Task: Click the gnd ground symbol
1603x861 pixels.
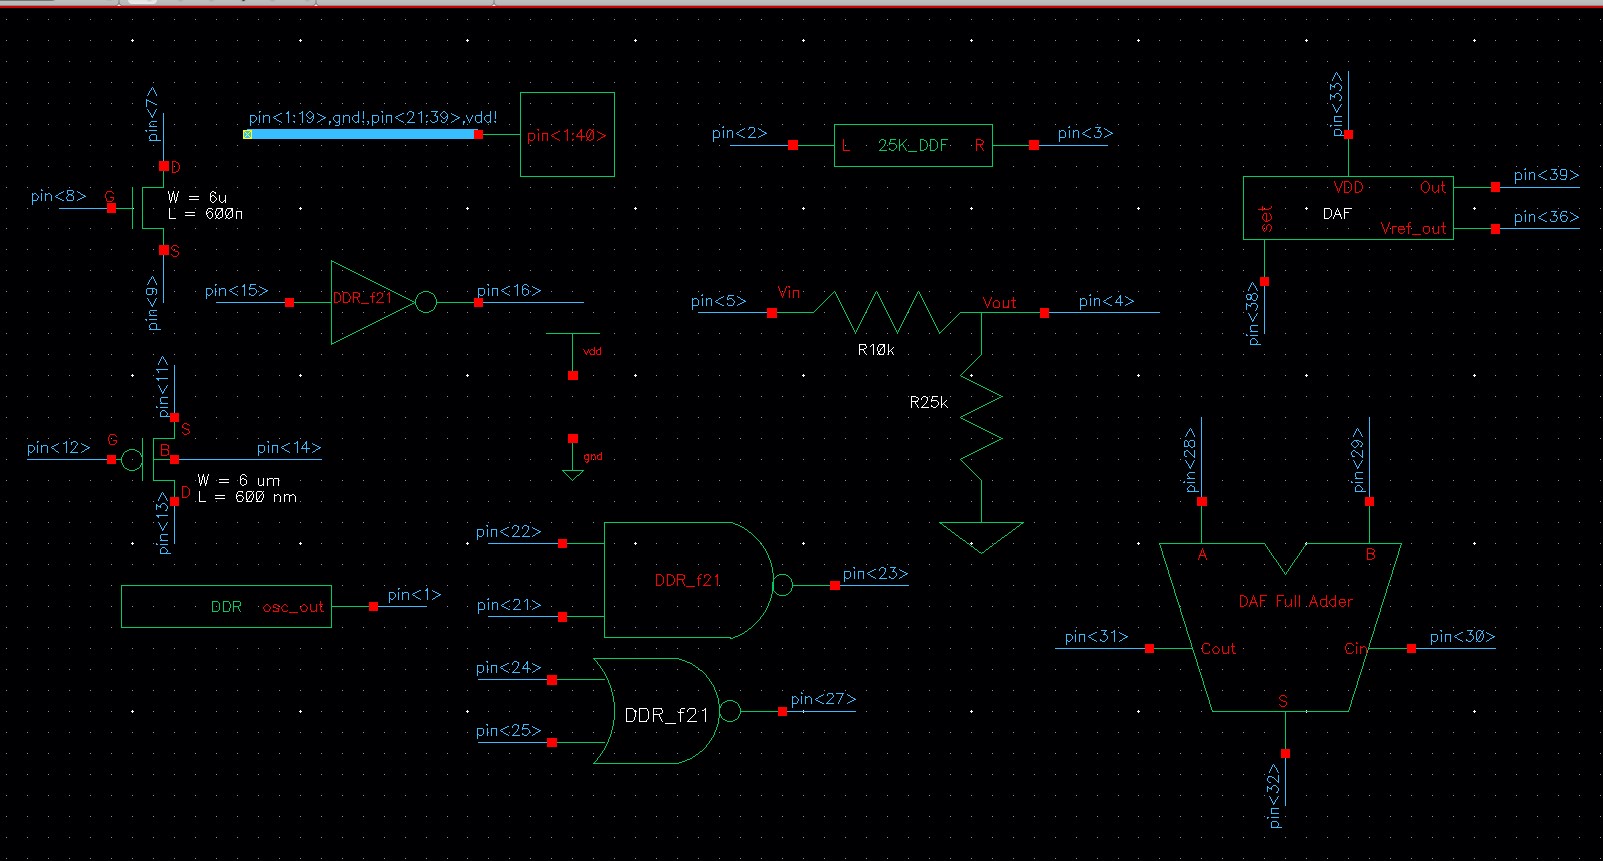Action: [x=573, y=458]
